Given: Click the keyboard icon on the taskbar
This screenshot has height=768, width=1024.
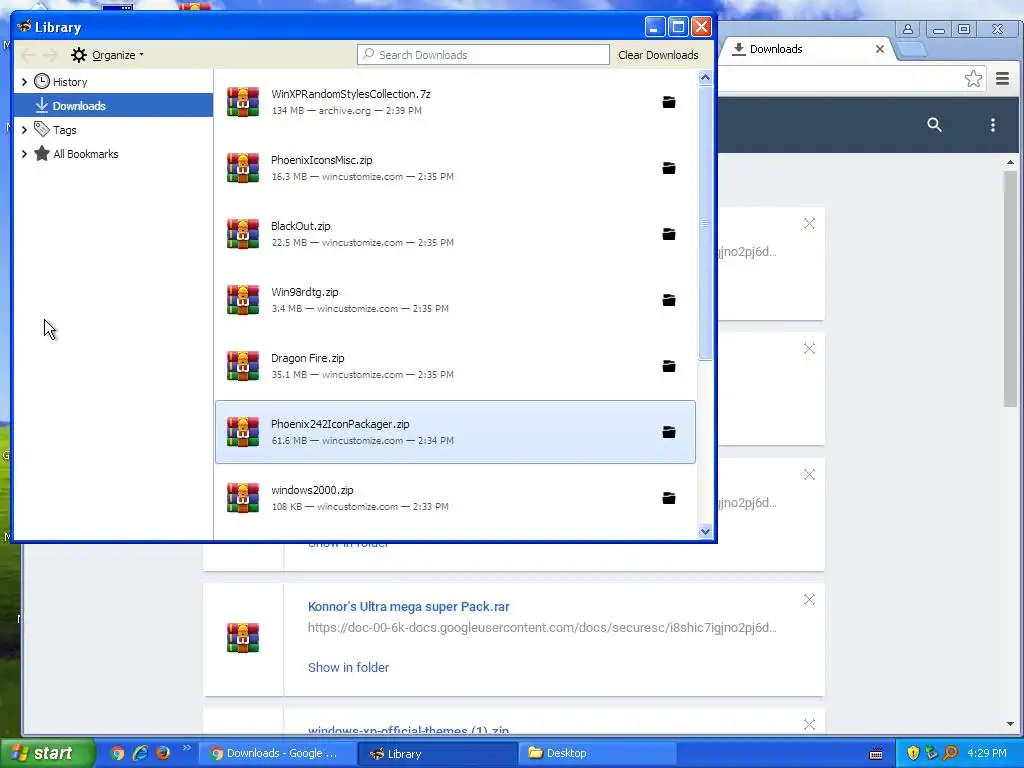Looking at the screenshot, I should tap(876, 754).
